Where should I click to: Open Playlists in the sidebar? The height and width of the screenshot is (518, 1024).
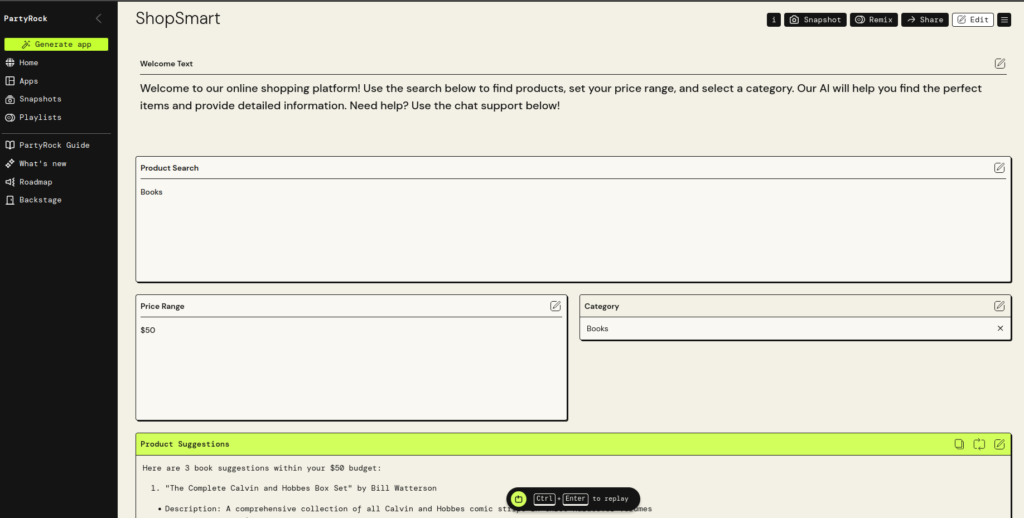click(x=39, y=117)
